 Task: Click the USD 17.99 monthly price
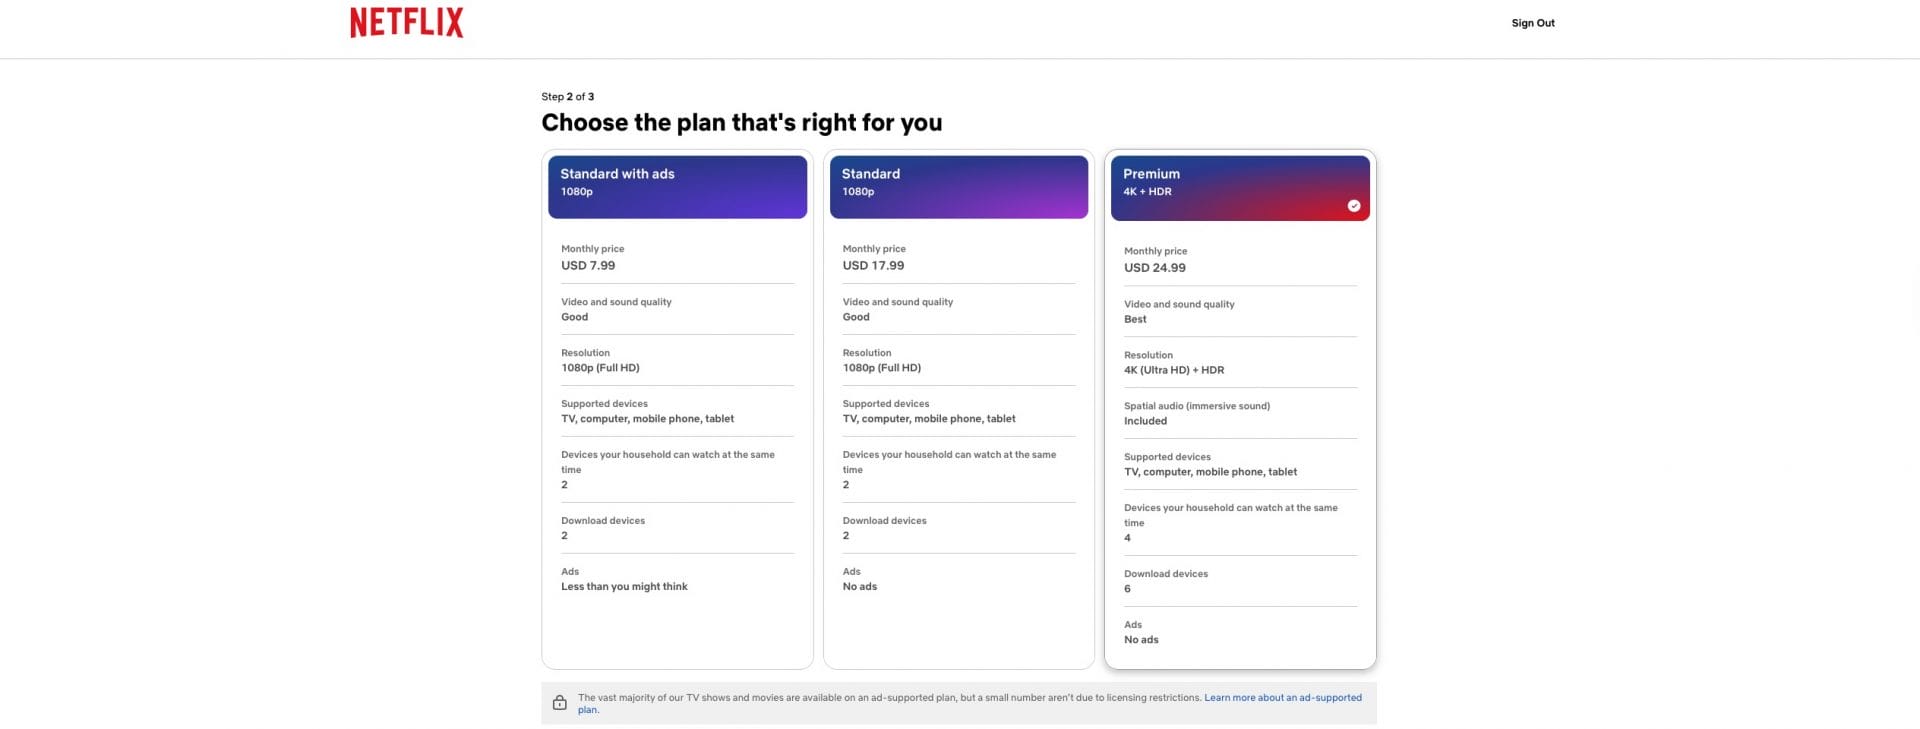point(873,266)
